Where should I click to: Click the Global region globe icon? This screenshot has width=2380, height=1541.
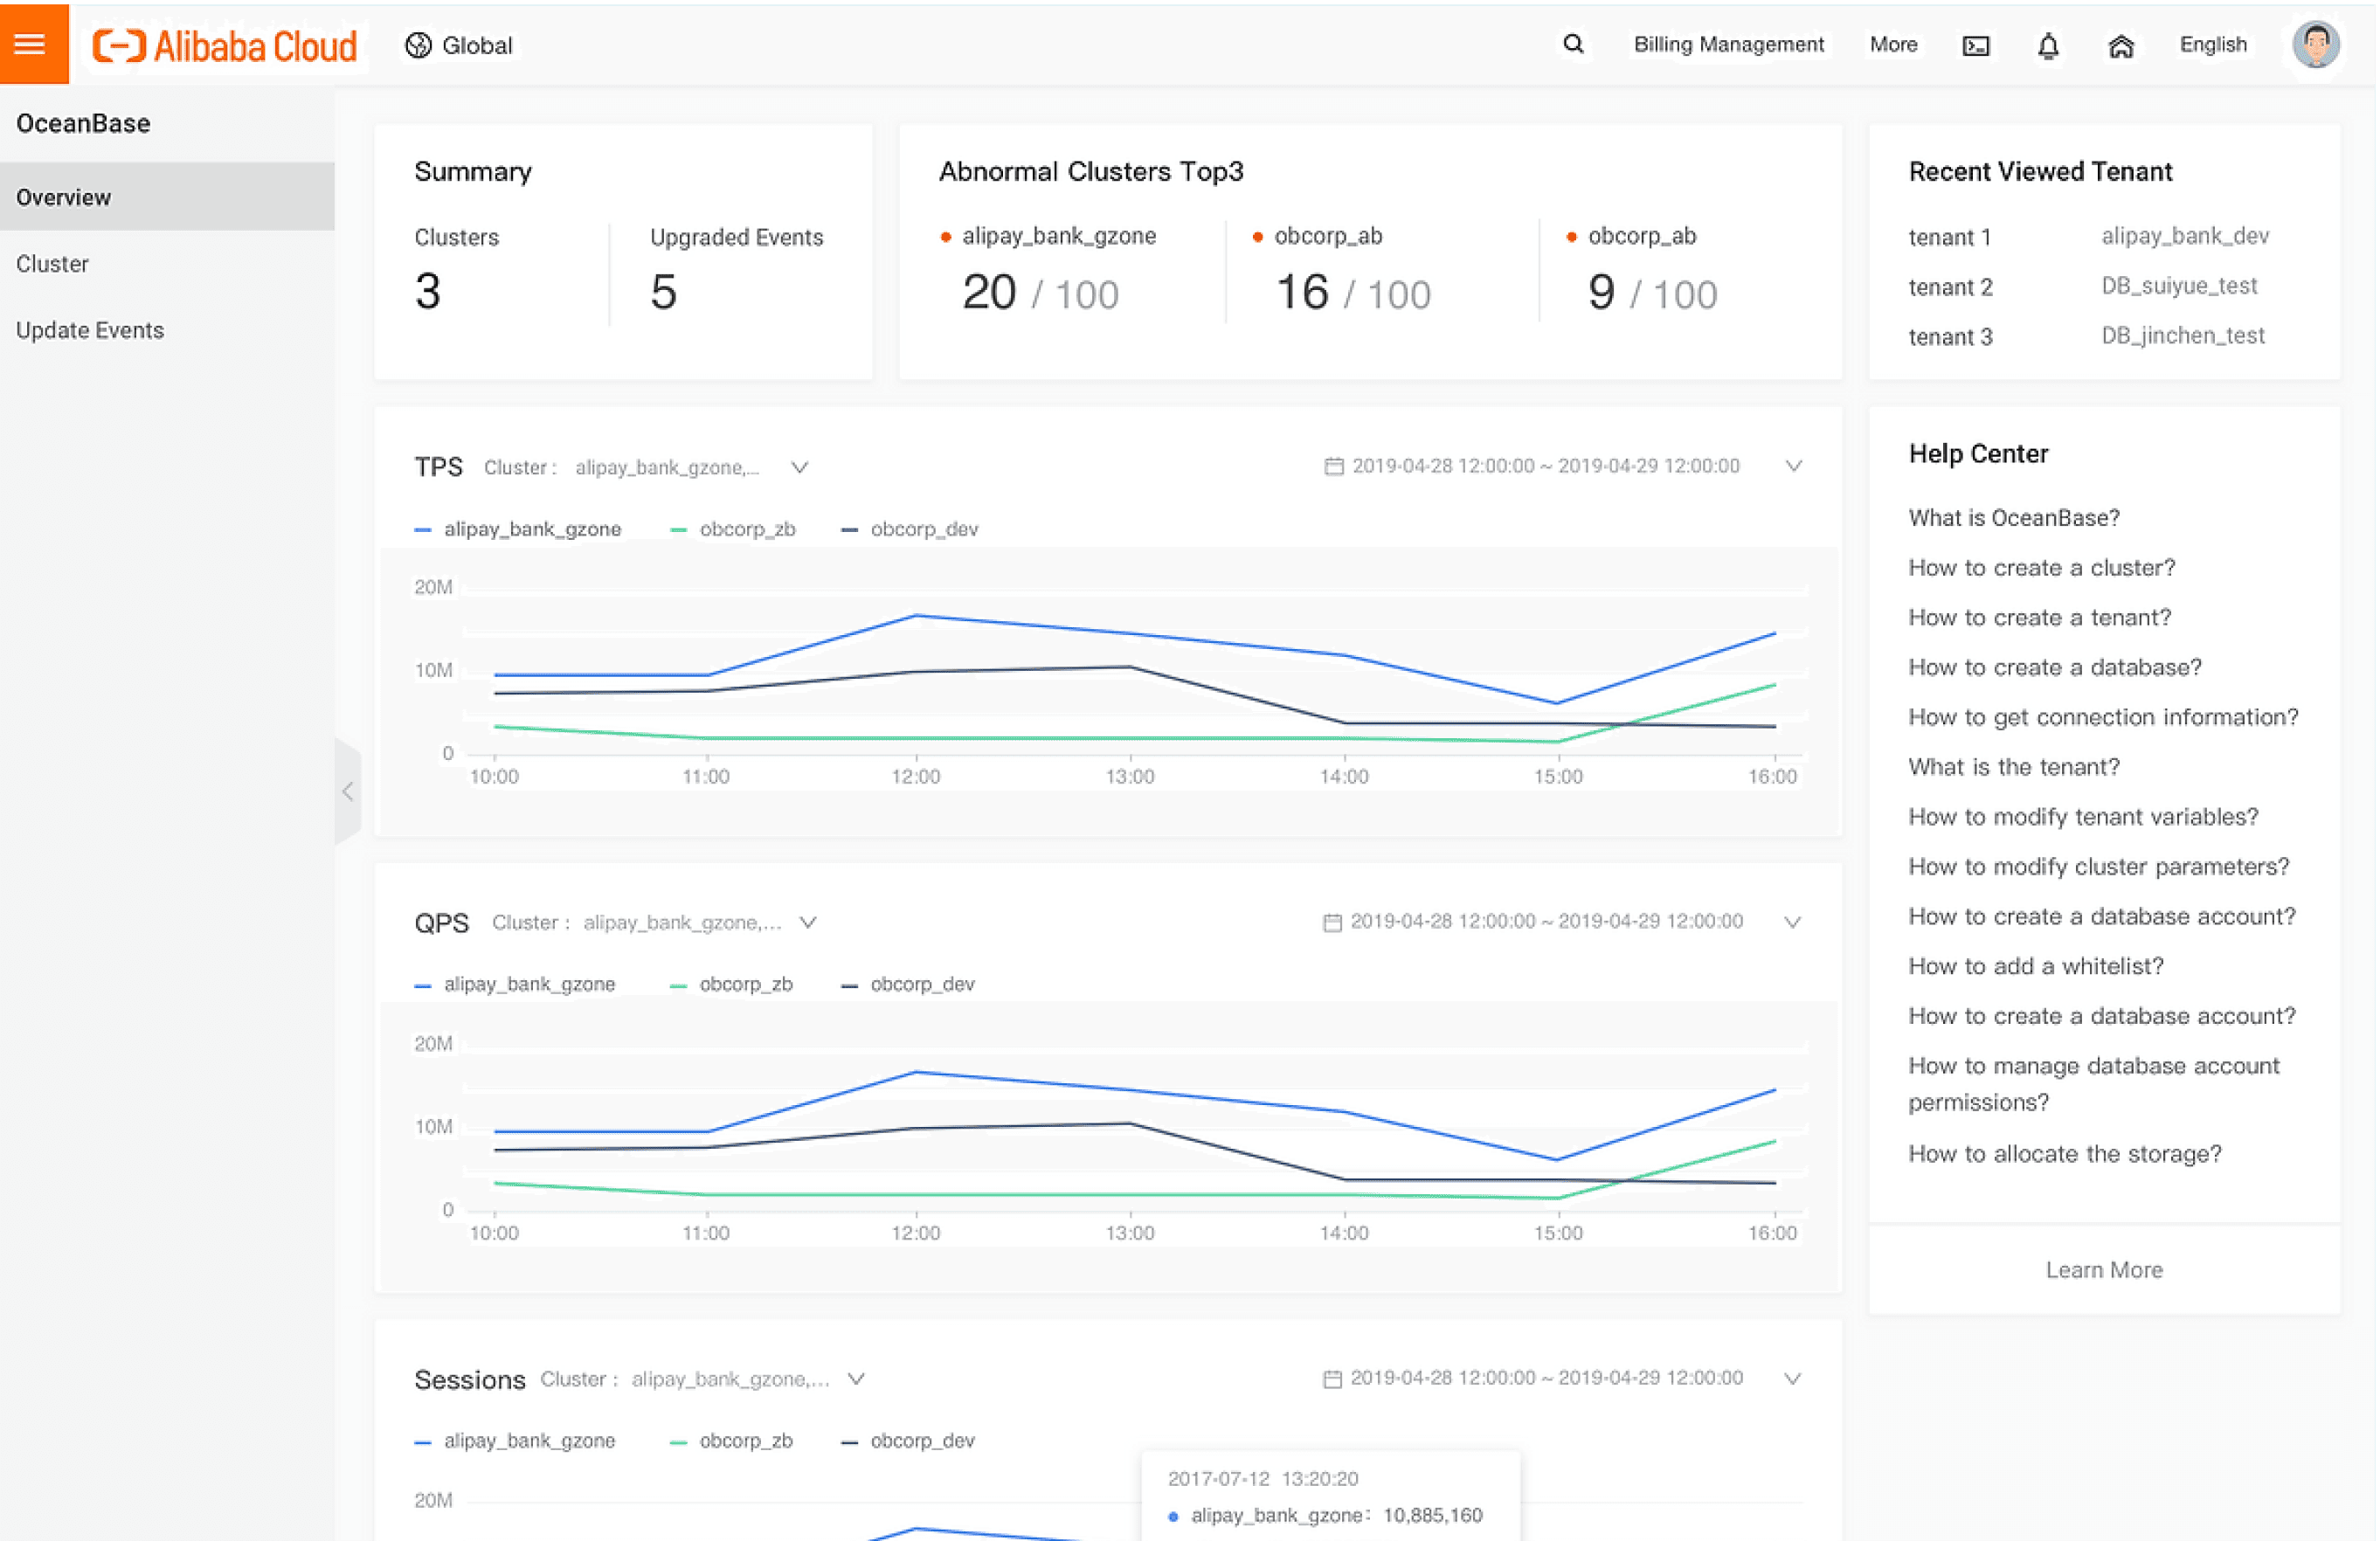tap(419, 45)
